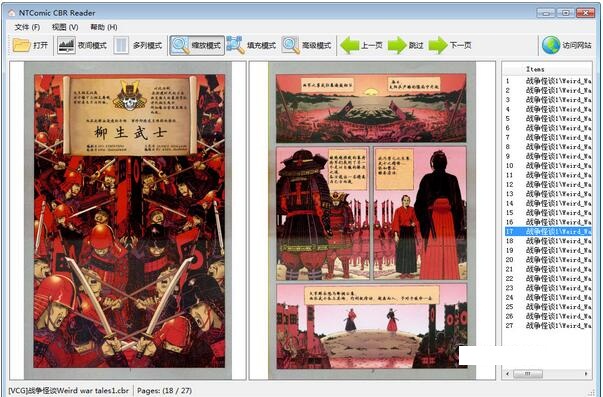The image size is (603, 397).
Task: Select page 26 in the items list
Action: click(x=548, y=316)
